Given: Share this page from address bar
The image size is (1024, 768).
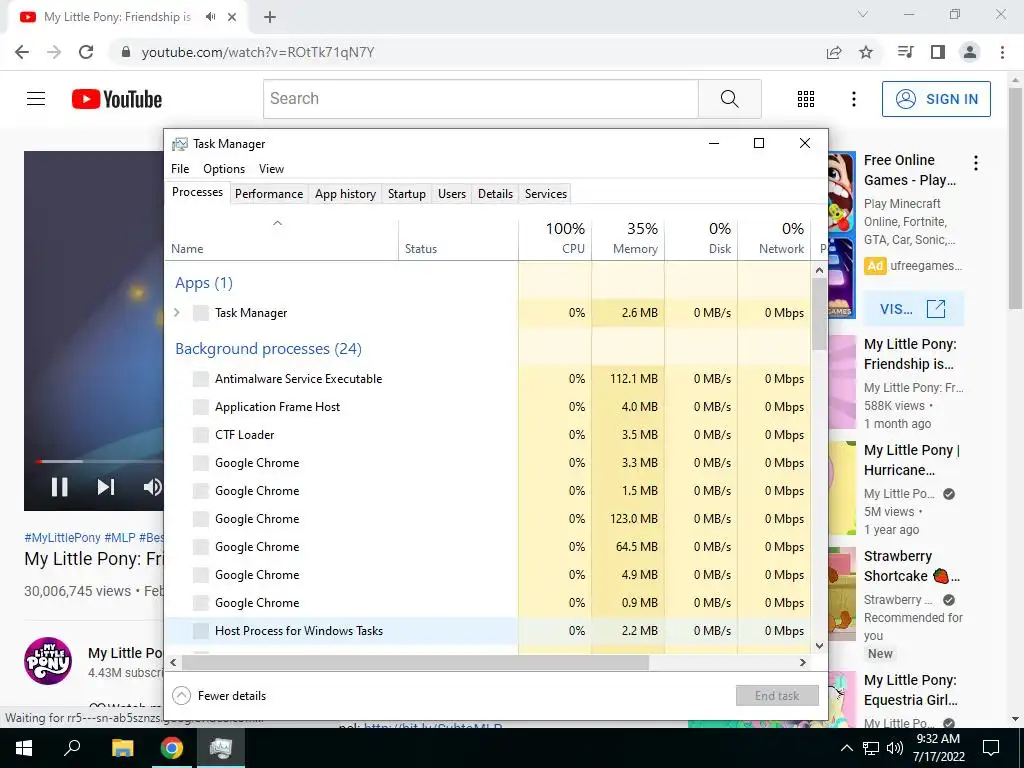Looking at the screenshot, I should 834,52.
